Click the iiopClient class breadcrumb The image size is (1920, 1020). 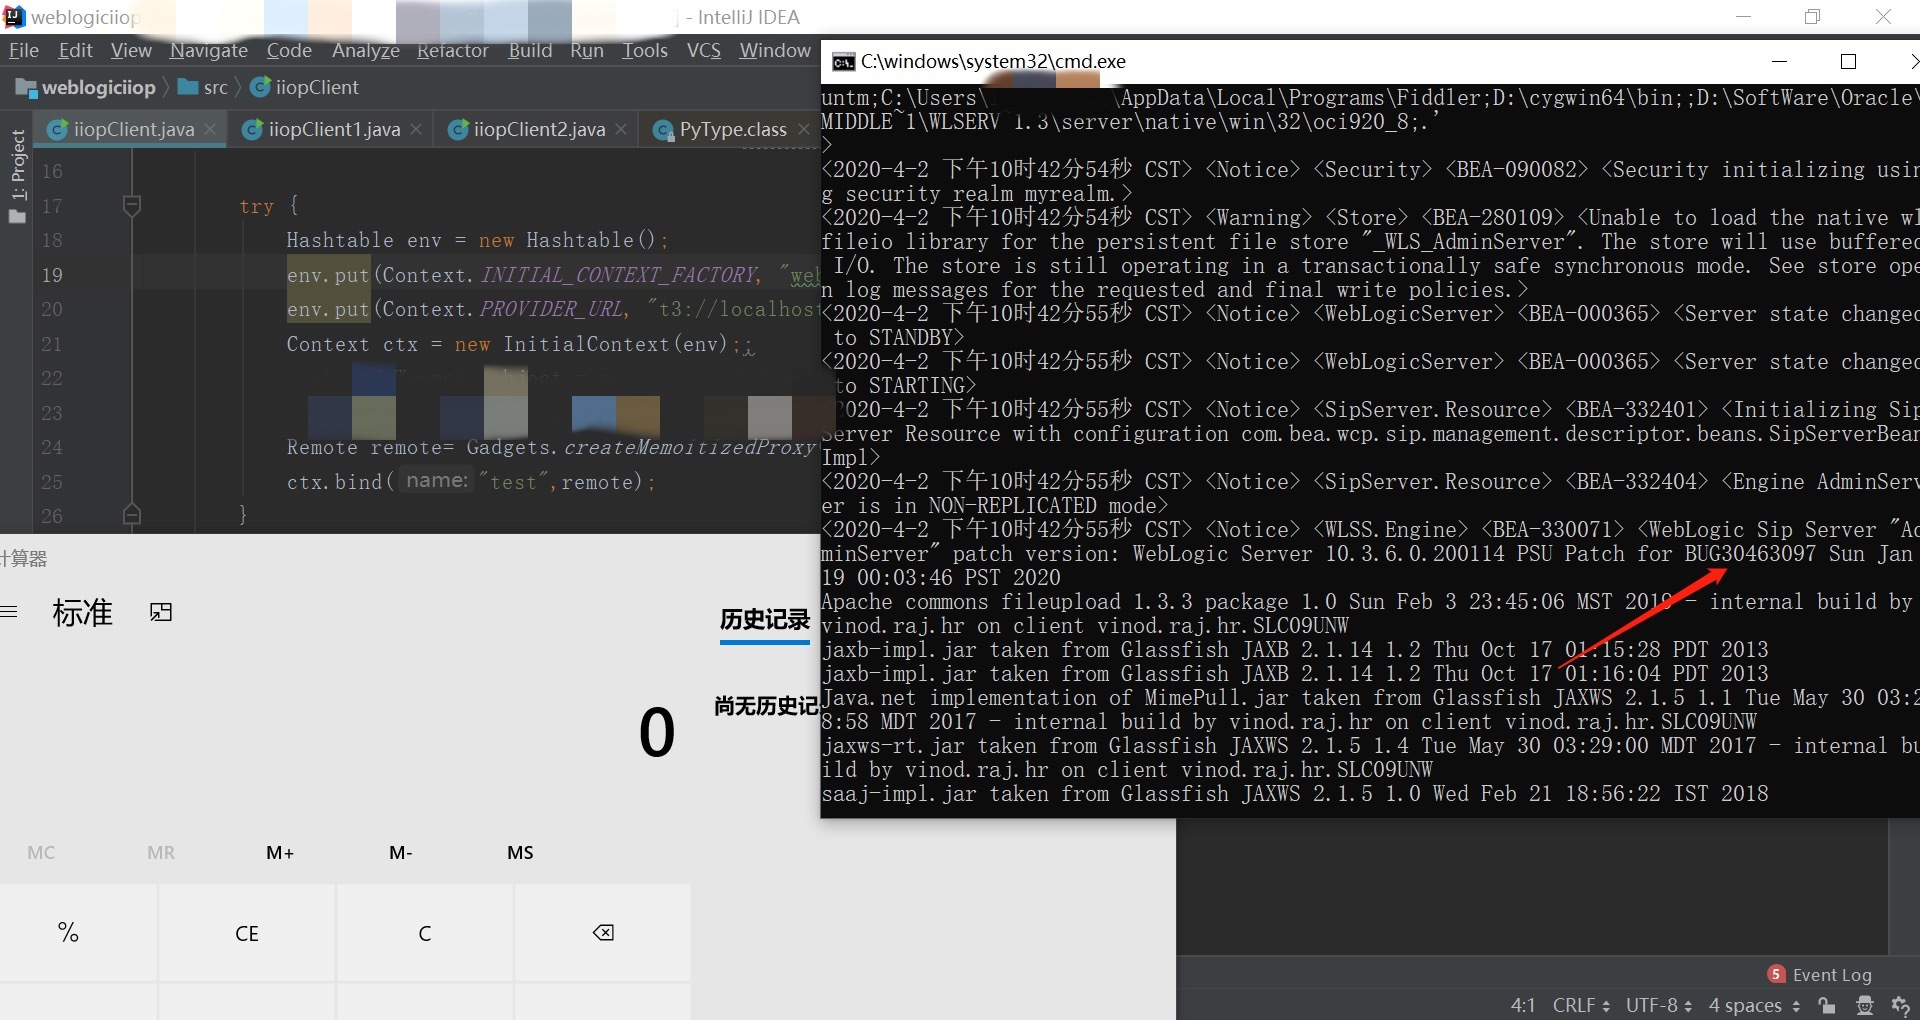click(x=305, y=87)
